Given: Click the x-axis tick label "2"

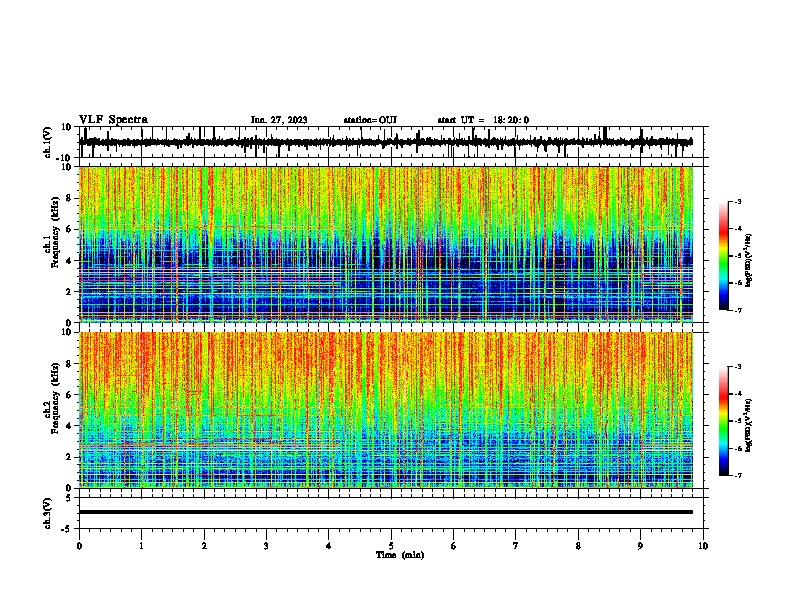Looking at the screenshot, I should [x=204, y=546].
